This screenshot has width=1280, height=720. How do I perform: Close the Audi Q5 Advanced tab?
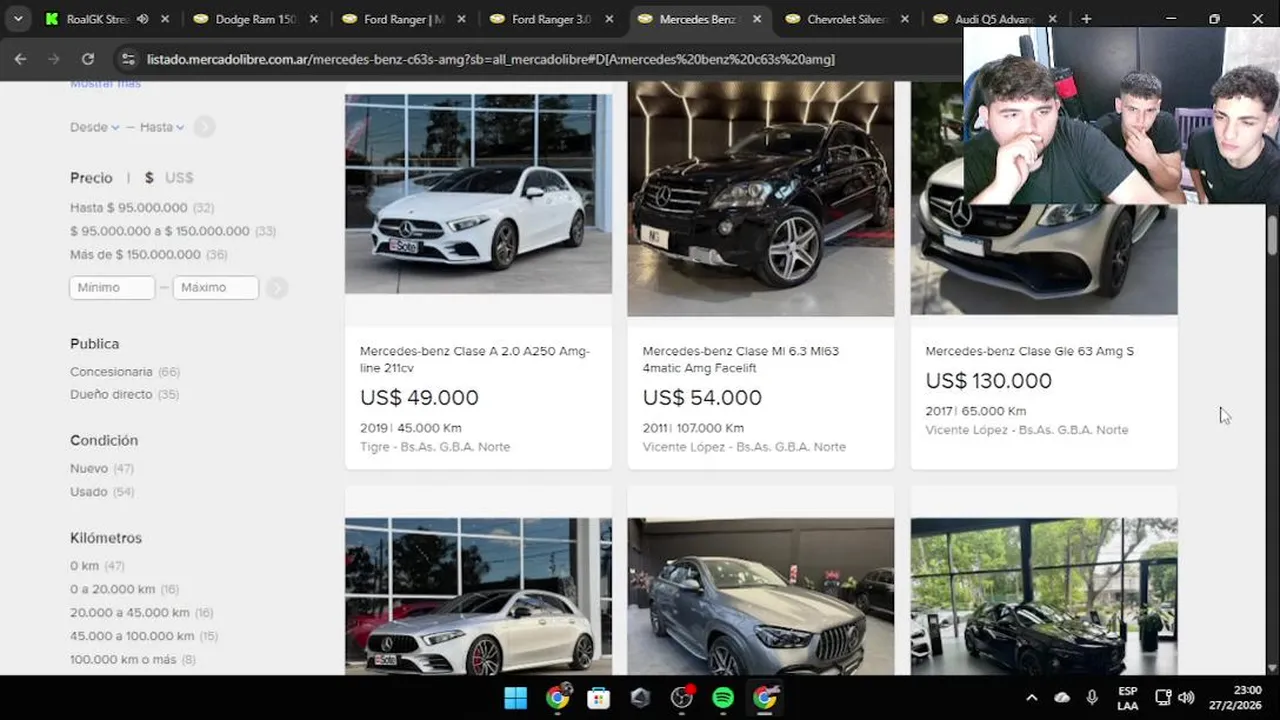point(1053,19)
